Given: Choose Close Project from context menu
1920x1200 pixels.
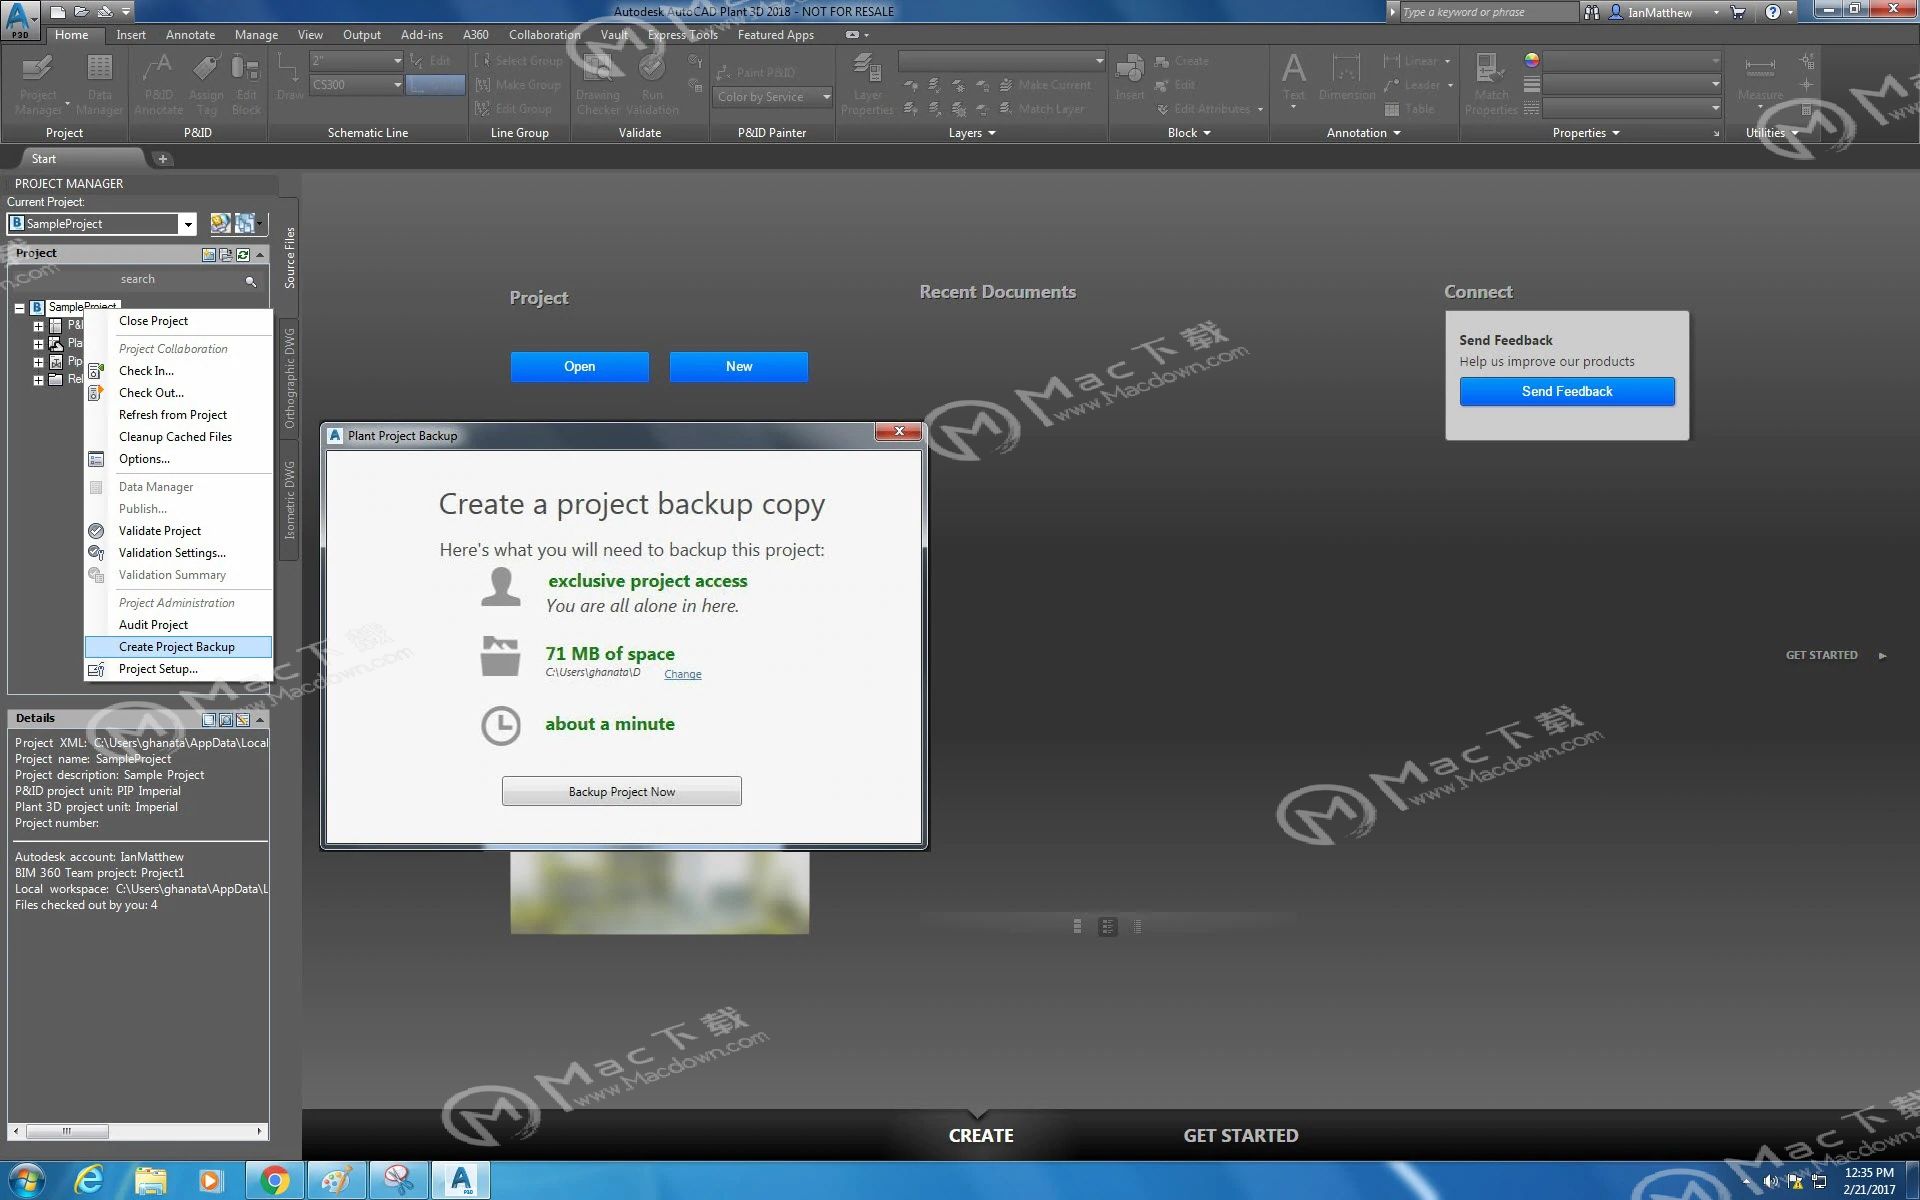Looking at the screenshot, I should (178, 321).
